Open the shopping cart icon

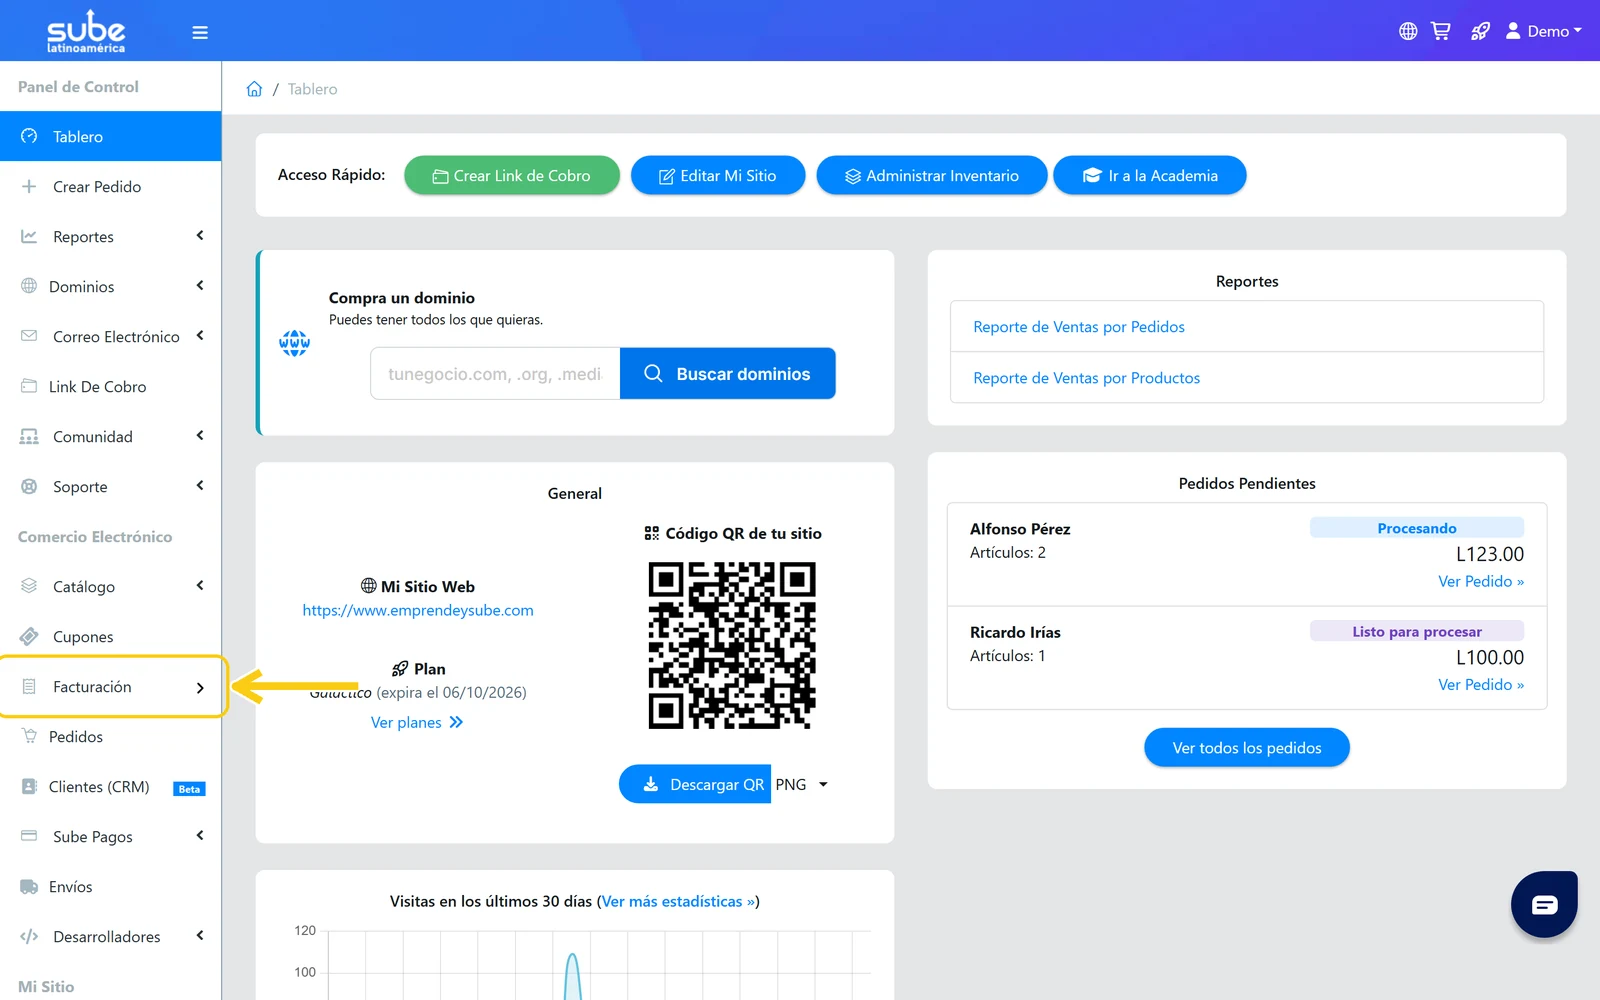(x=1440, y=31)
